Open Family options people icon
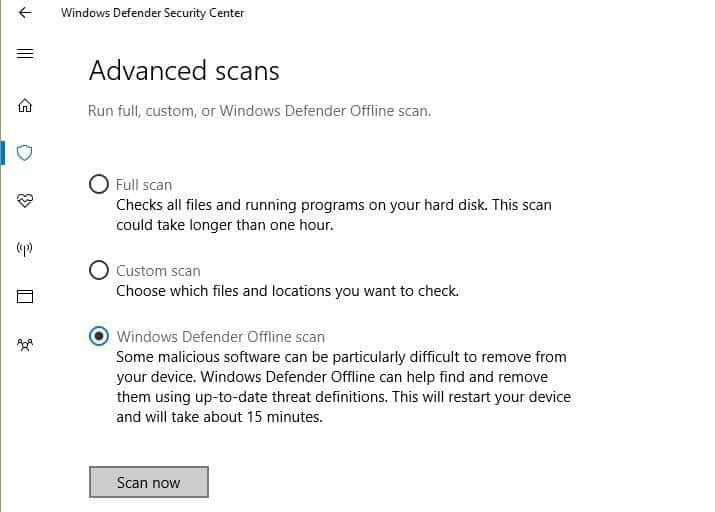Screen dimensions: 715x512 coord(25,344)
